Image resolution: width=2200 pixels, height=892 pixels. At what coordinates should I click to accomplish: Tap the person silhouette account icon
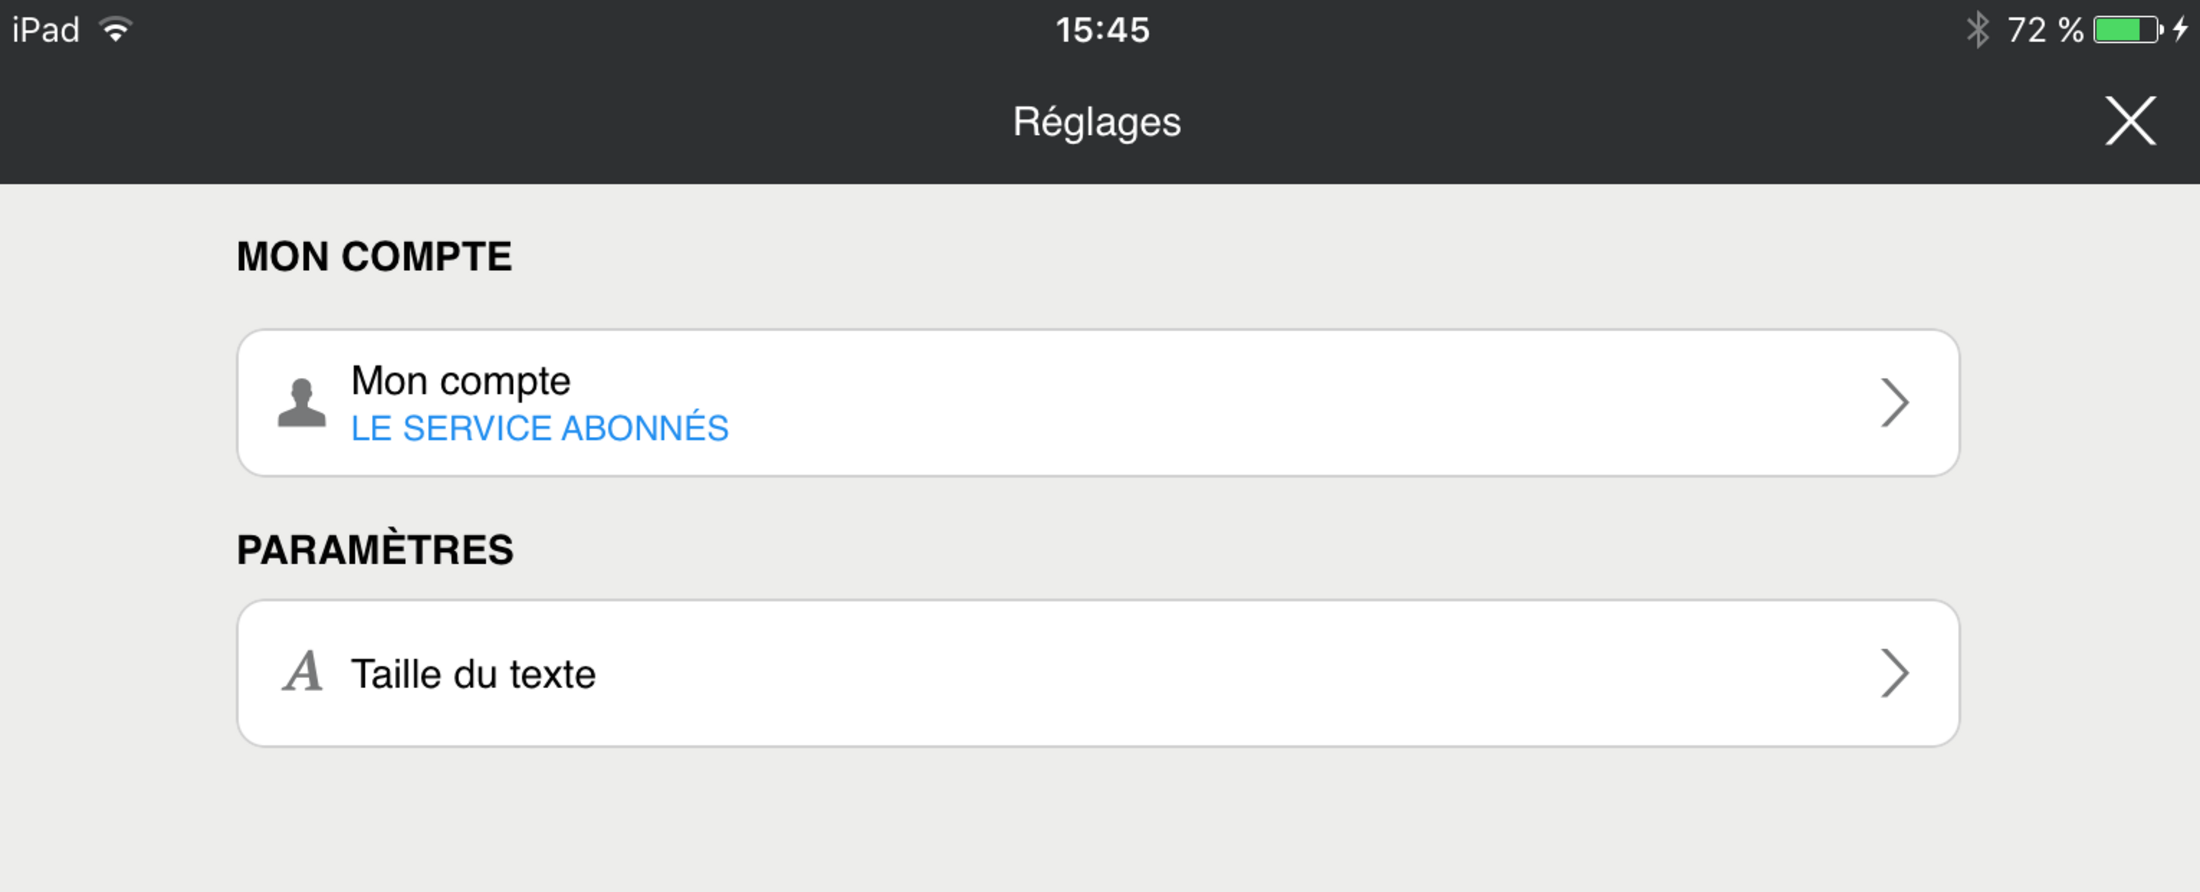point(302,403)
